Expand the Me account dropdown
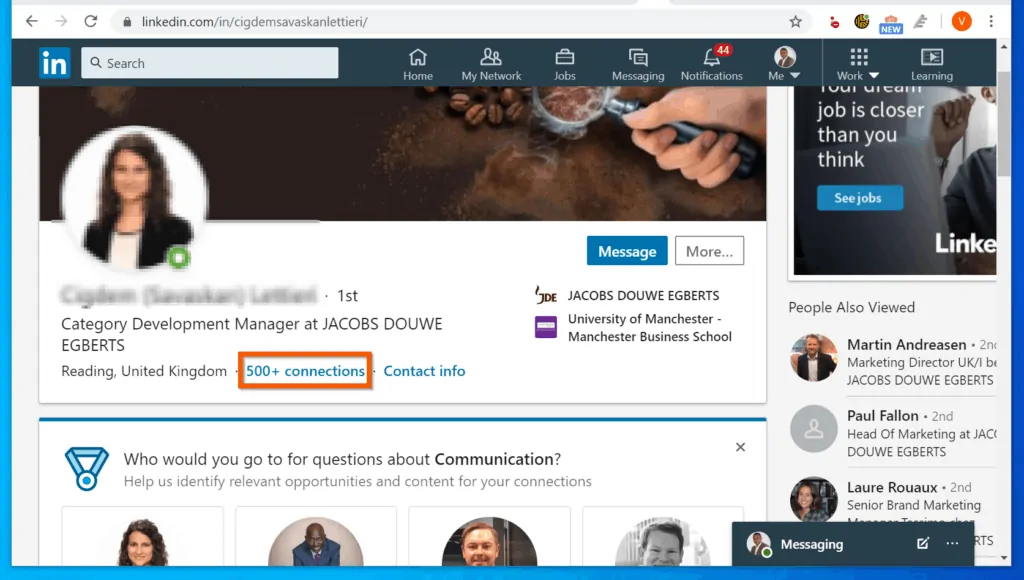Viewport: 1024px width, 580px height. tap(784, 65)
